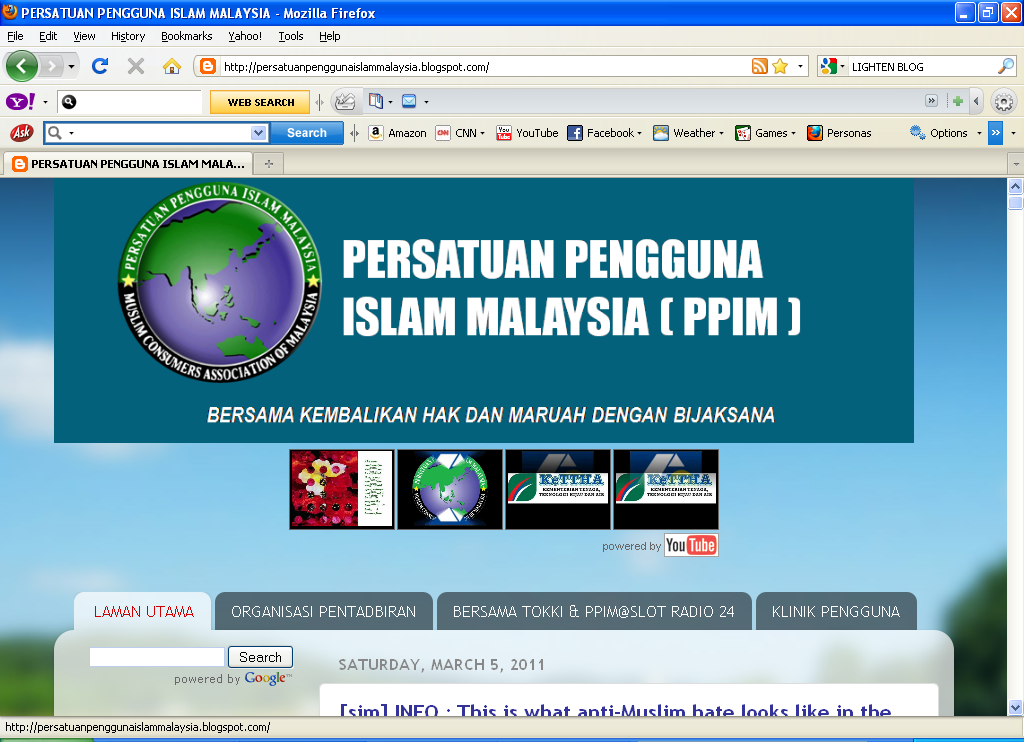
Task: Open the Tools menu
Action: click(291, 36)
